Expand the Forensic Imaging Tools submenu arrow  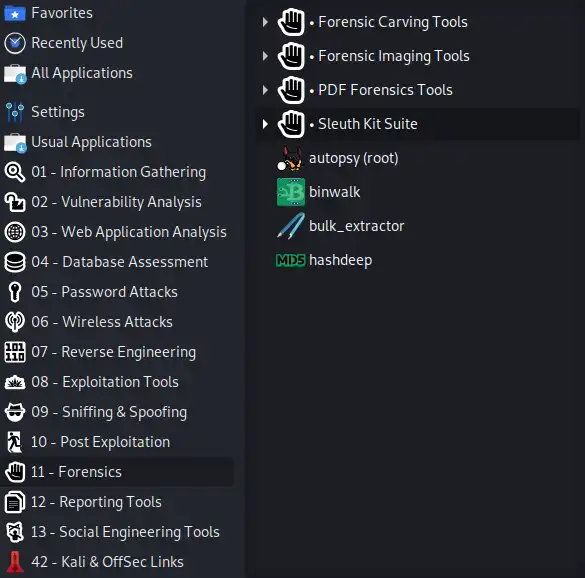pyautogui.click(x=265, y=56)
